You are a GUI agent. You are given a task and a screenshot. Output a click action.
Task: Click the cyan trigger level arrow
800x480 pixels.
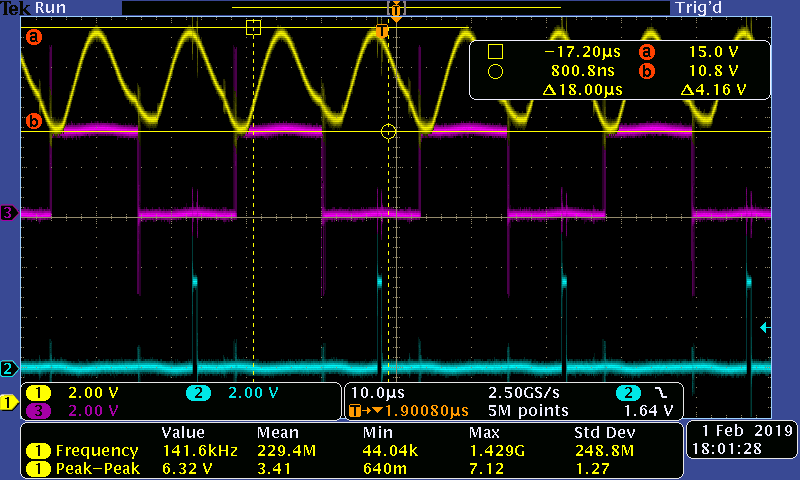pyautogui.click(x=765, y=327)
